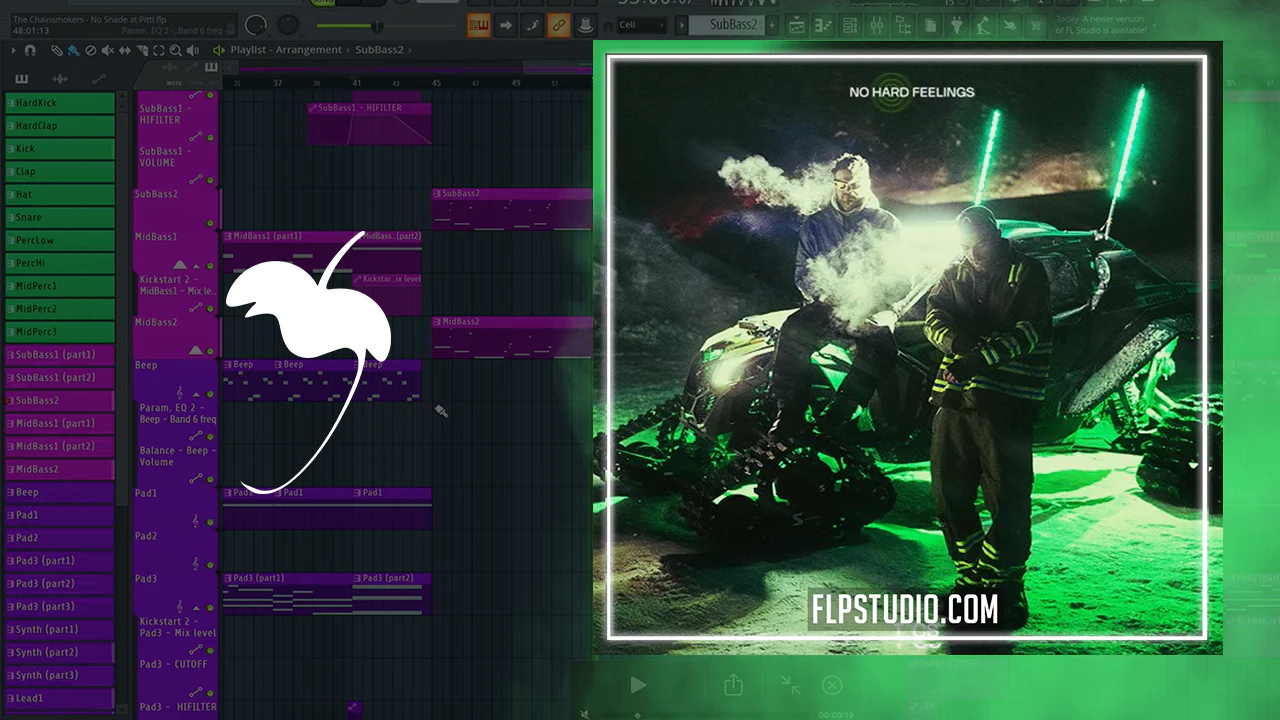Click the treble clef icon on Beep track

pos(180,393)
